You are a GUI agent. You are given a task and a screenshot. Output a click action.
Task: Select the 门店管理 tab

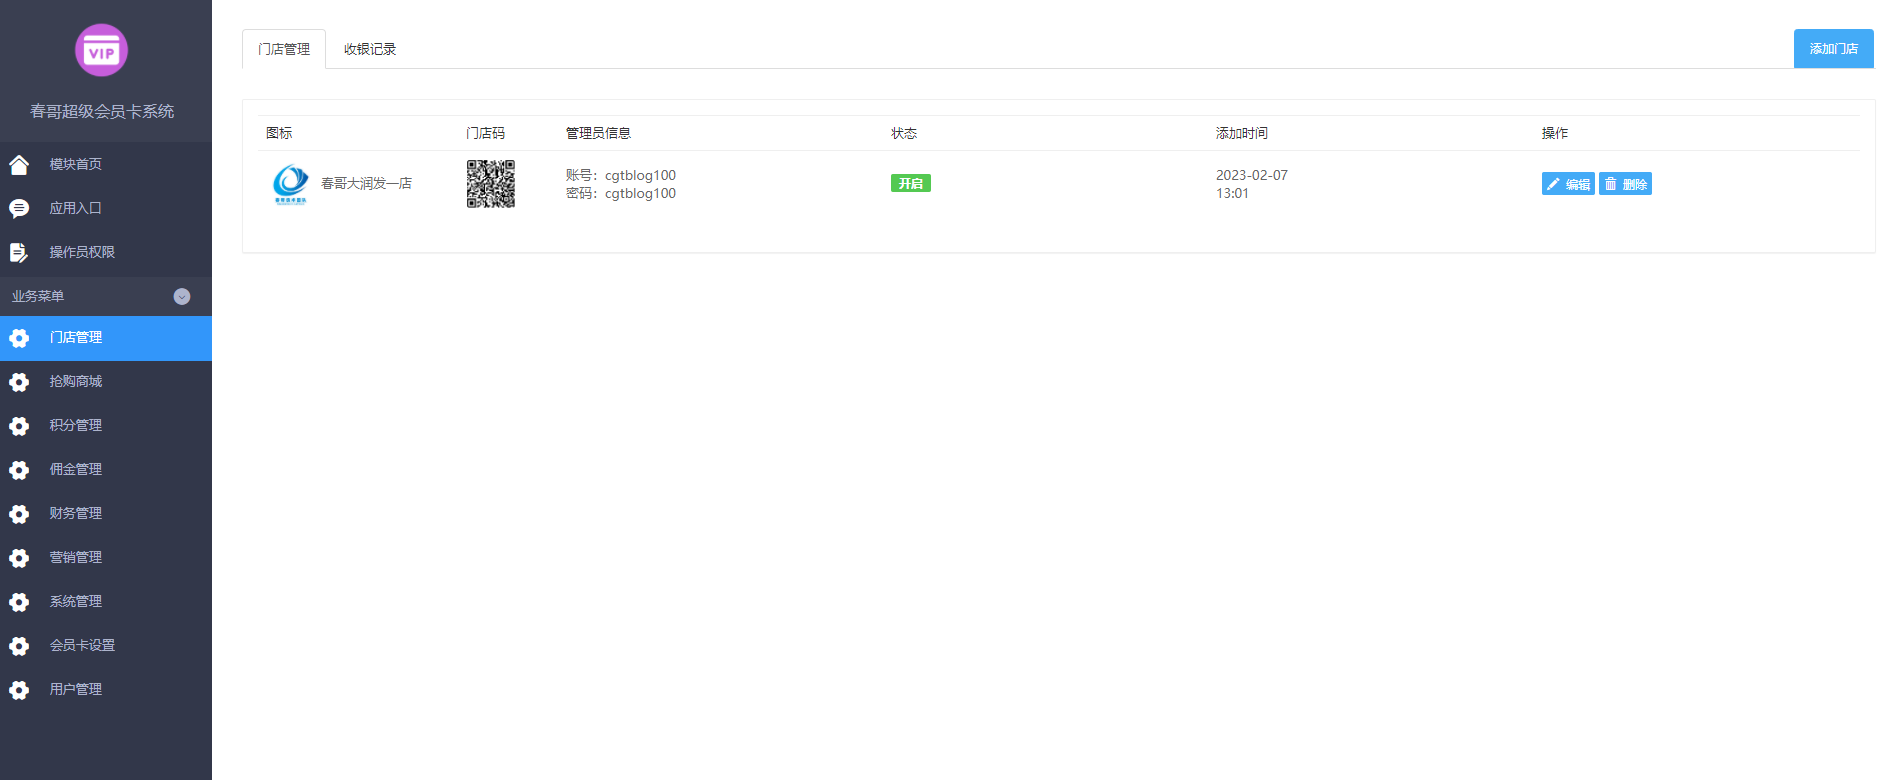(284, 49)
